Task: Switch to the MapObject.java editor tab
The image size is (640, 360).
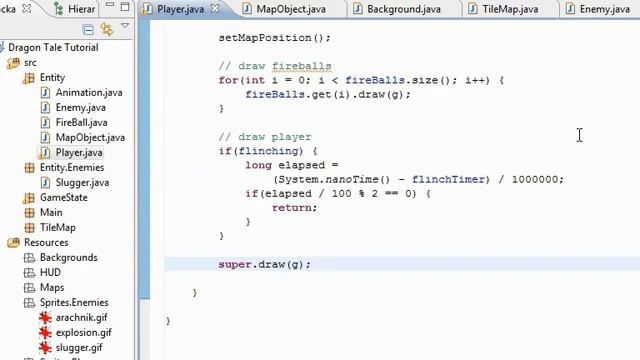Action: coord(291,9)
